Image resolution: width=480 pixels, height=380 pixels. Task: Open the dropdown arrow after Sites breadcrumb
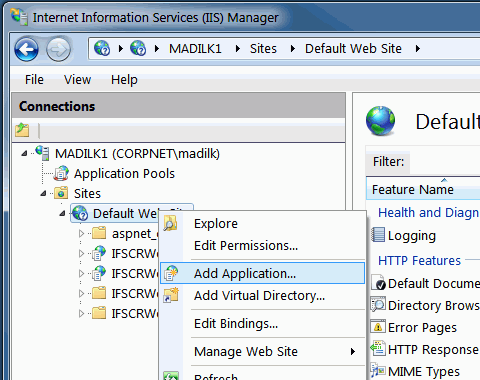293,49
